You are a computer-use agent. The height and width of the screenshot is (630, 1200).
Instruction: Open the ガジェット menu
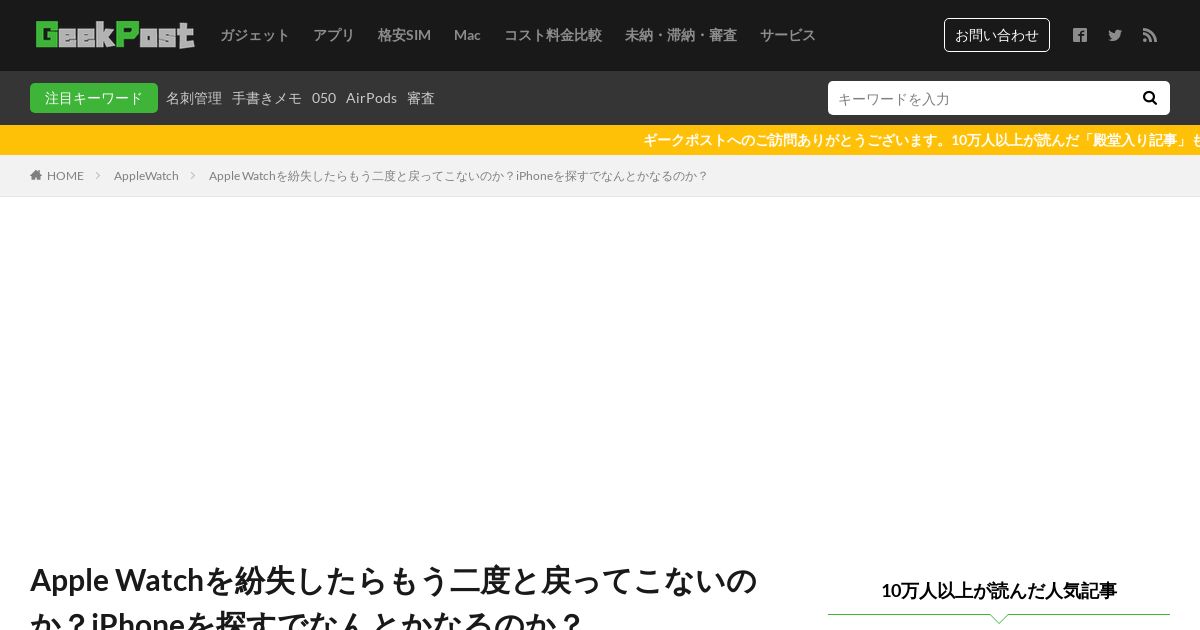[x=255, y=35]
